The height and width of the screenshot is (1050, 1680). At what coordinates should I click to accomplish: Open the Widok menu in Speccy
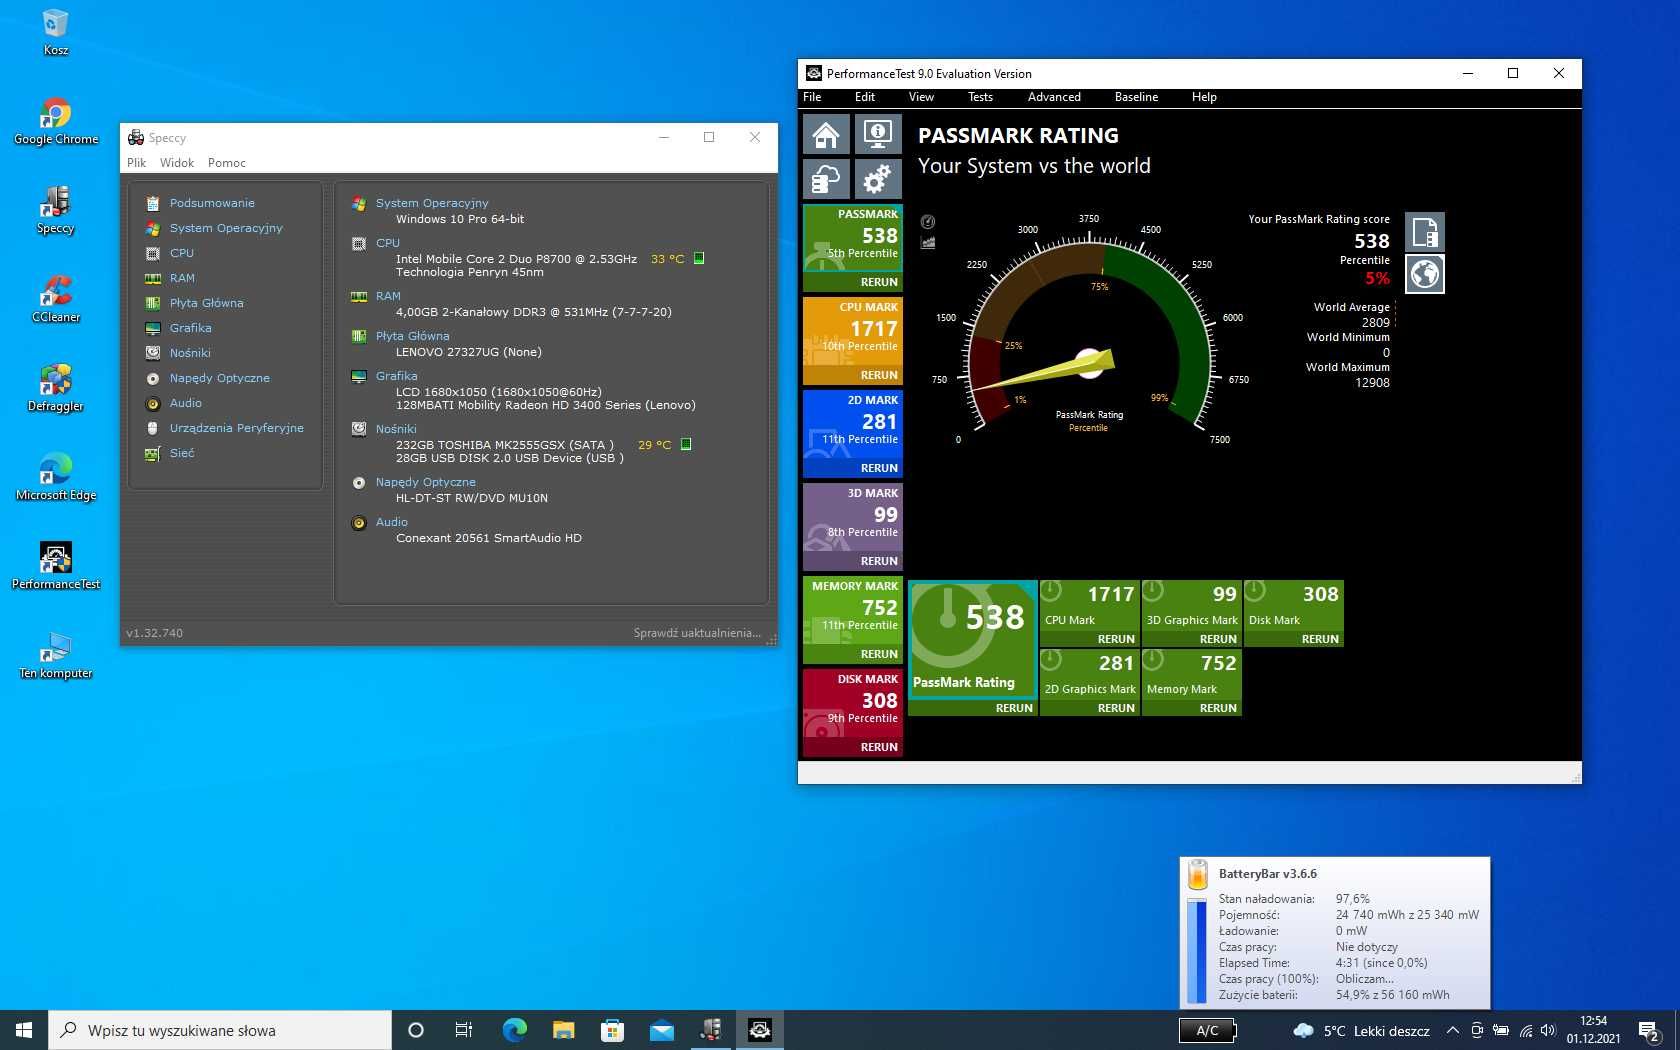tap(177, 163)
